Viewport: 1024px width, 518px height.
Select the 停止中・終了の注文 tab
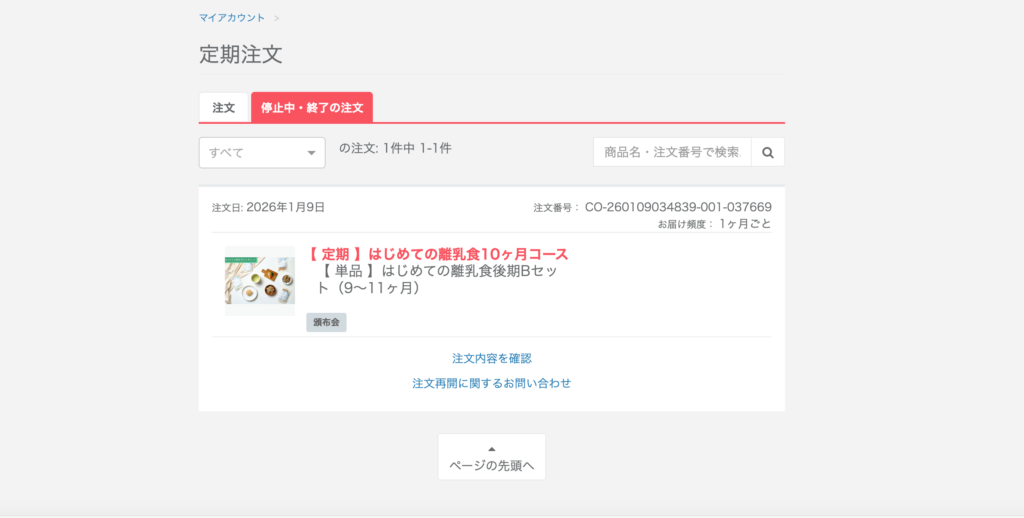(312, 107)
